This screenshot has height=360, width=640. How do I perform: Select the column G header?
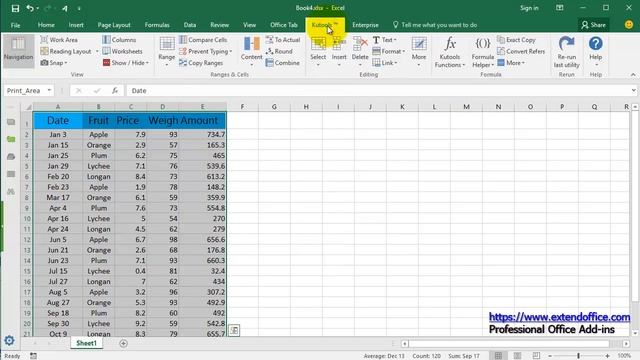[x=274, y=107]
